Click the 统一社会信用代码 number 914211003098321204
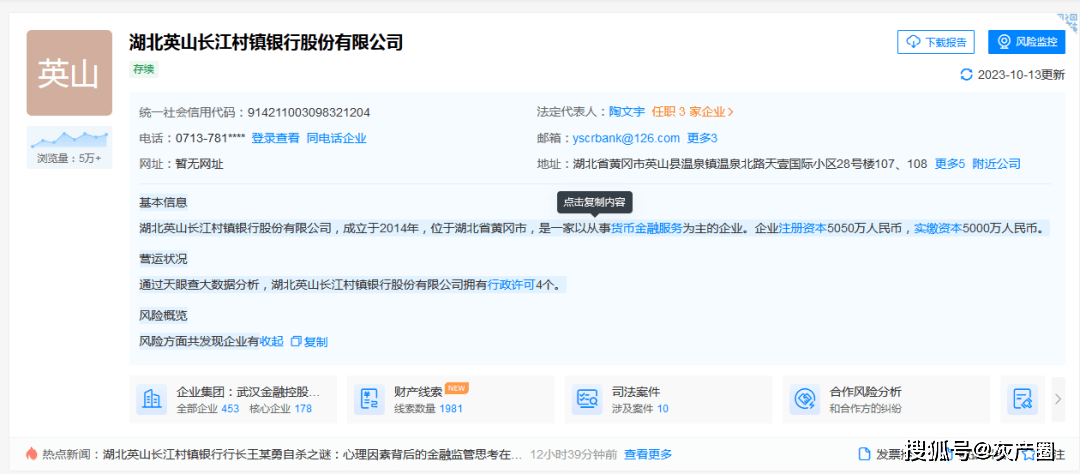 308,112
